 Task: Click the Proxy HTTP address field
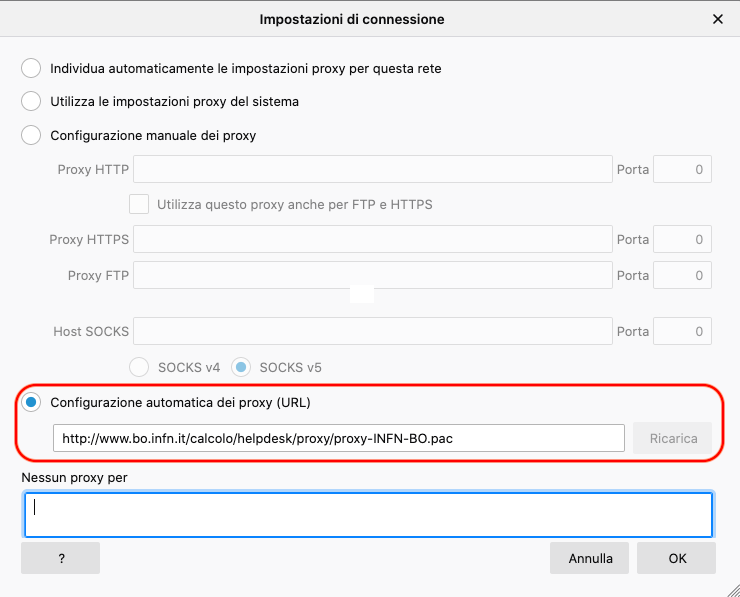tap(372, 169)
